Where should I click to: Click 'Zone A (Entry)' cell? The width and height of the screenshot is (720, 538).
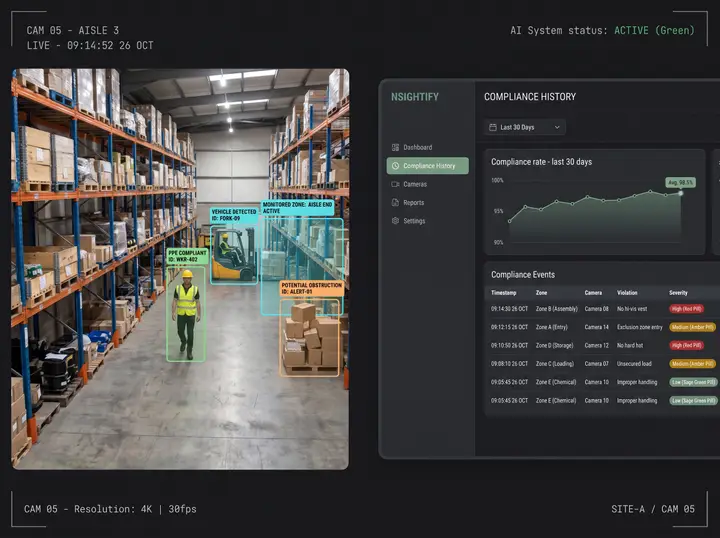pyautogui.click(x=551, y=327)
